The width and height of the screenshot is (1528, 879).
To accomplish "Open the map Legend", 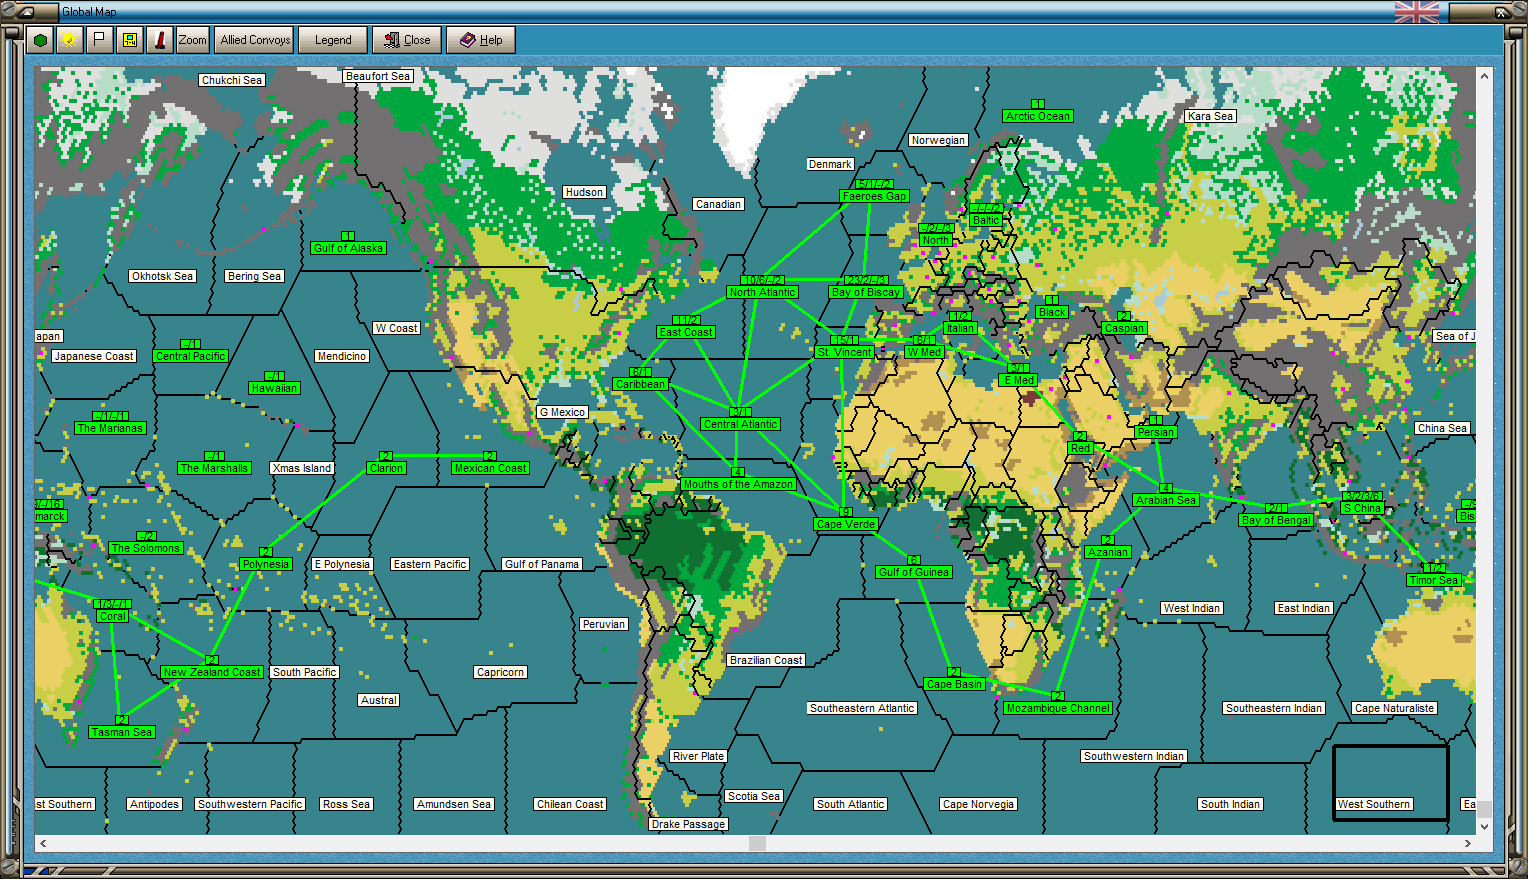I will pyautogui.click(x=333, y=40).
